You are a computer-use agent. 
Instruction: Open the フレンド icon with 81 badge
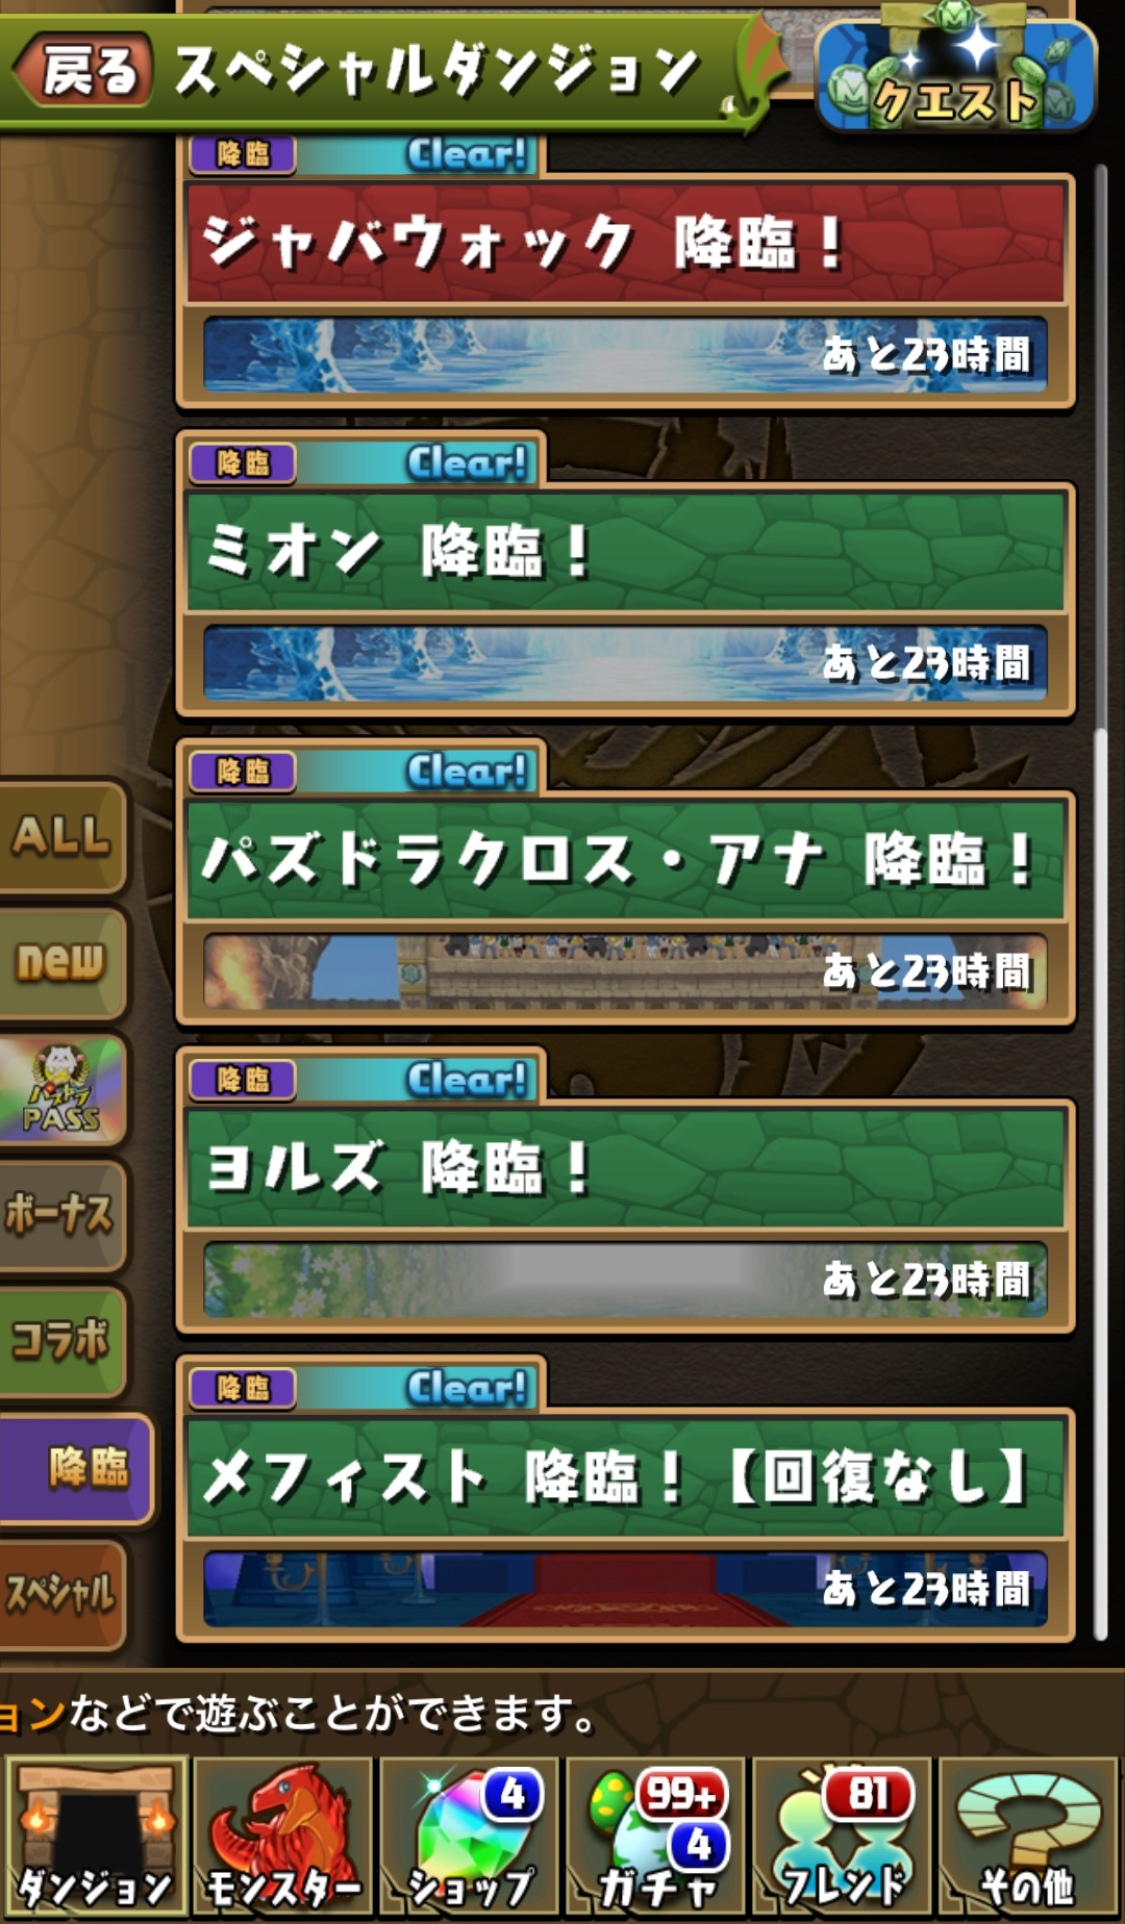tap(842, 1836)
